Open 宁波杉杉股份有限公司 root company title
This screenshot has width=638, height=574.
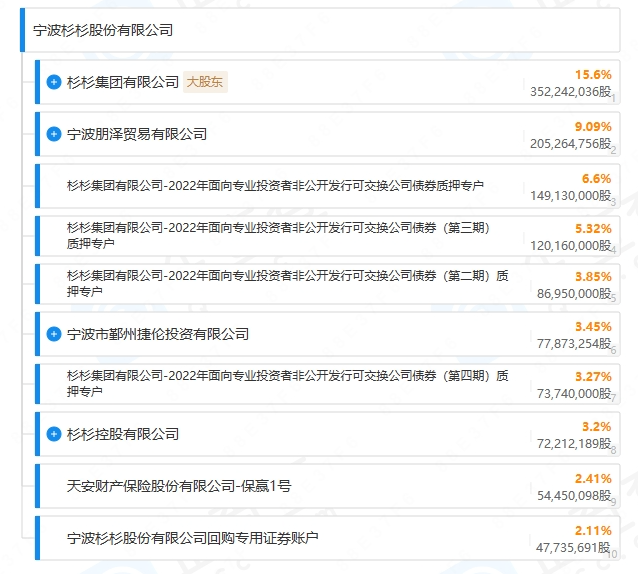coord(103,30)
